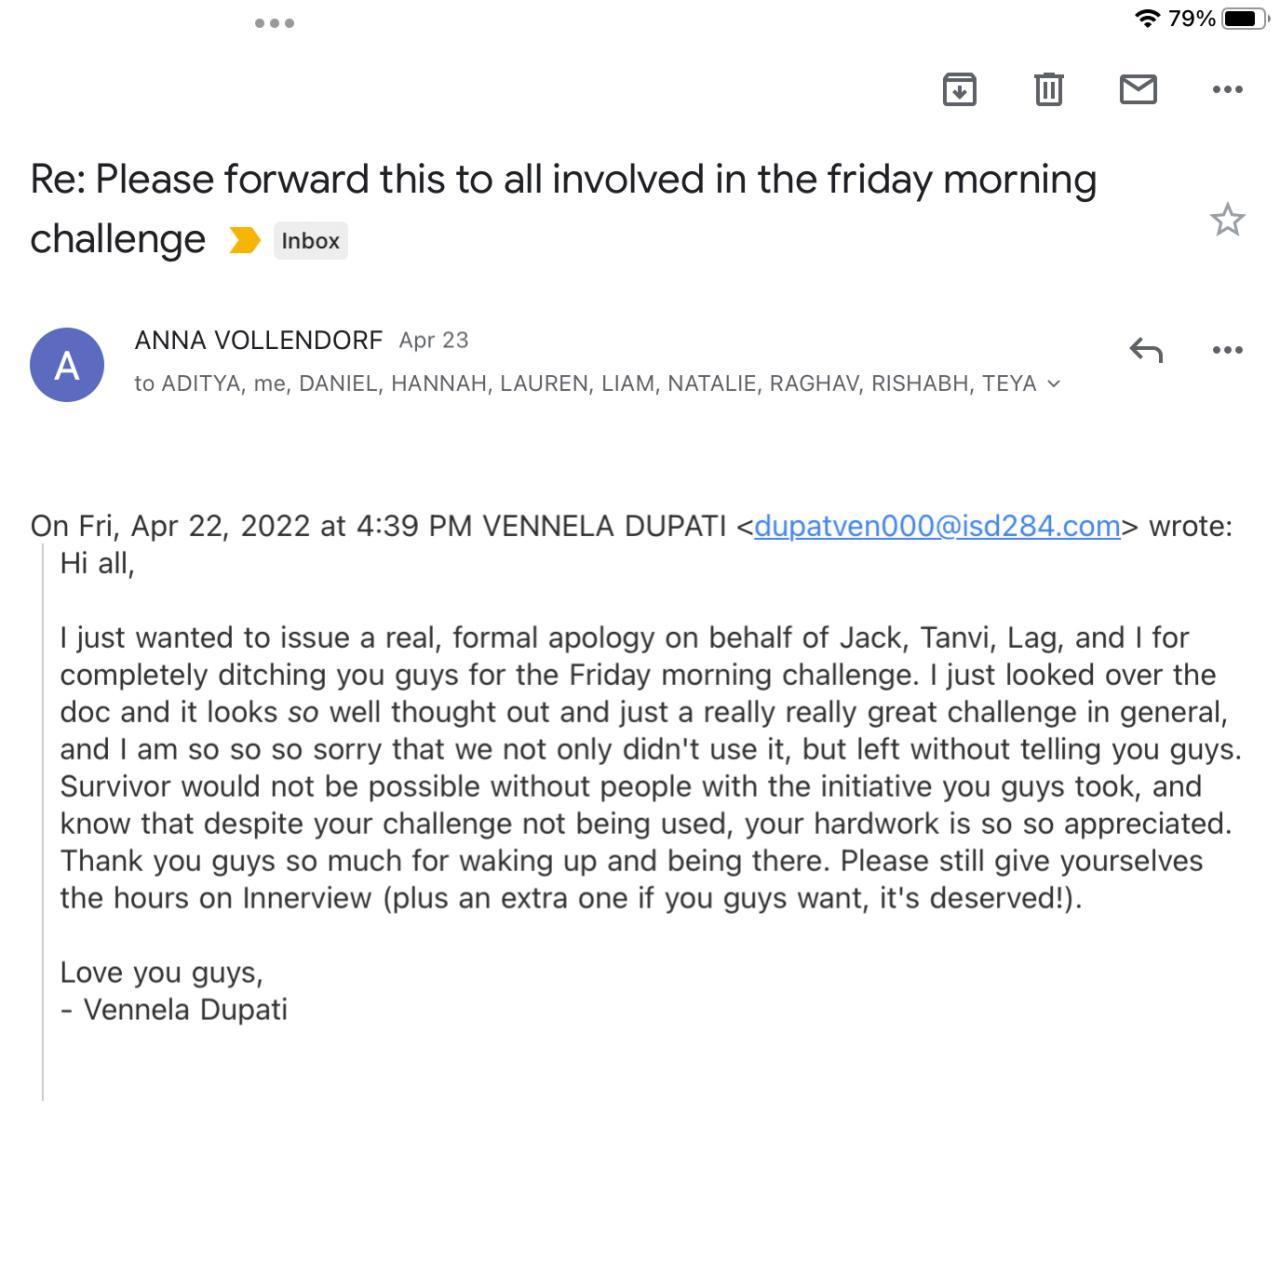Tap the yellow importance marker
The width and height of the screenshot is (1280, 1275).
coord(244,241)
